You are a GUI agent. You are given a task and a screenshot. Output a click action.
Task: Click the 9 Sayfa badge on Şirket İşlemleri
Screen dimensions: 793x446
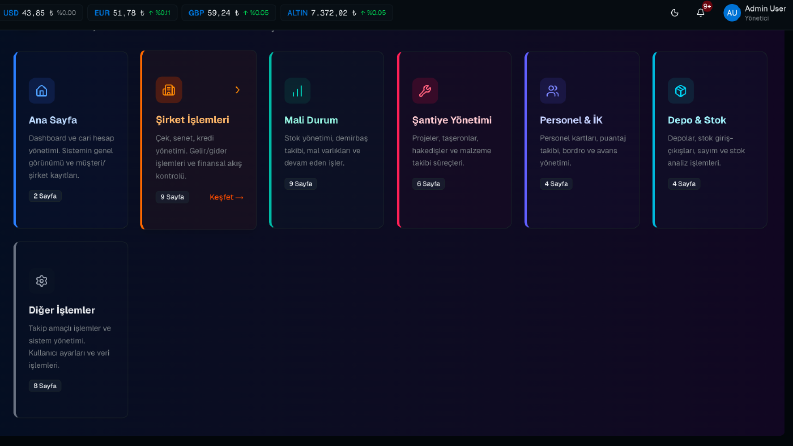pos(172,197)
